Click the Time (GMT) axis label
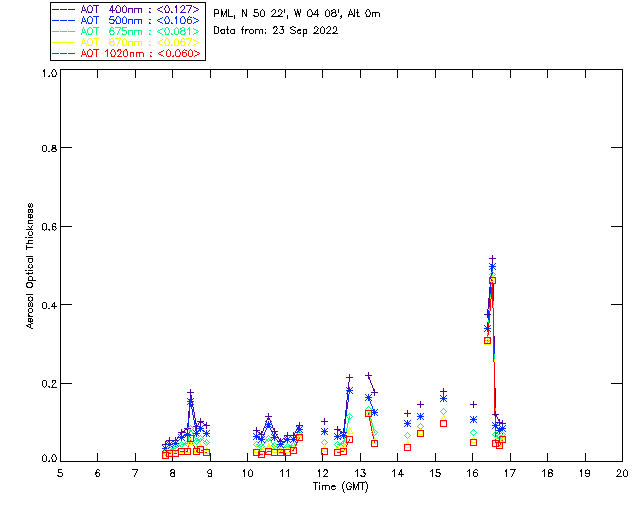 (341, 487)
